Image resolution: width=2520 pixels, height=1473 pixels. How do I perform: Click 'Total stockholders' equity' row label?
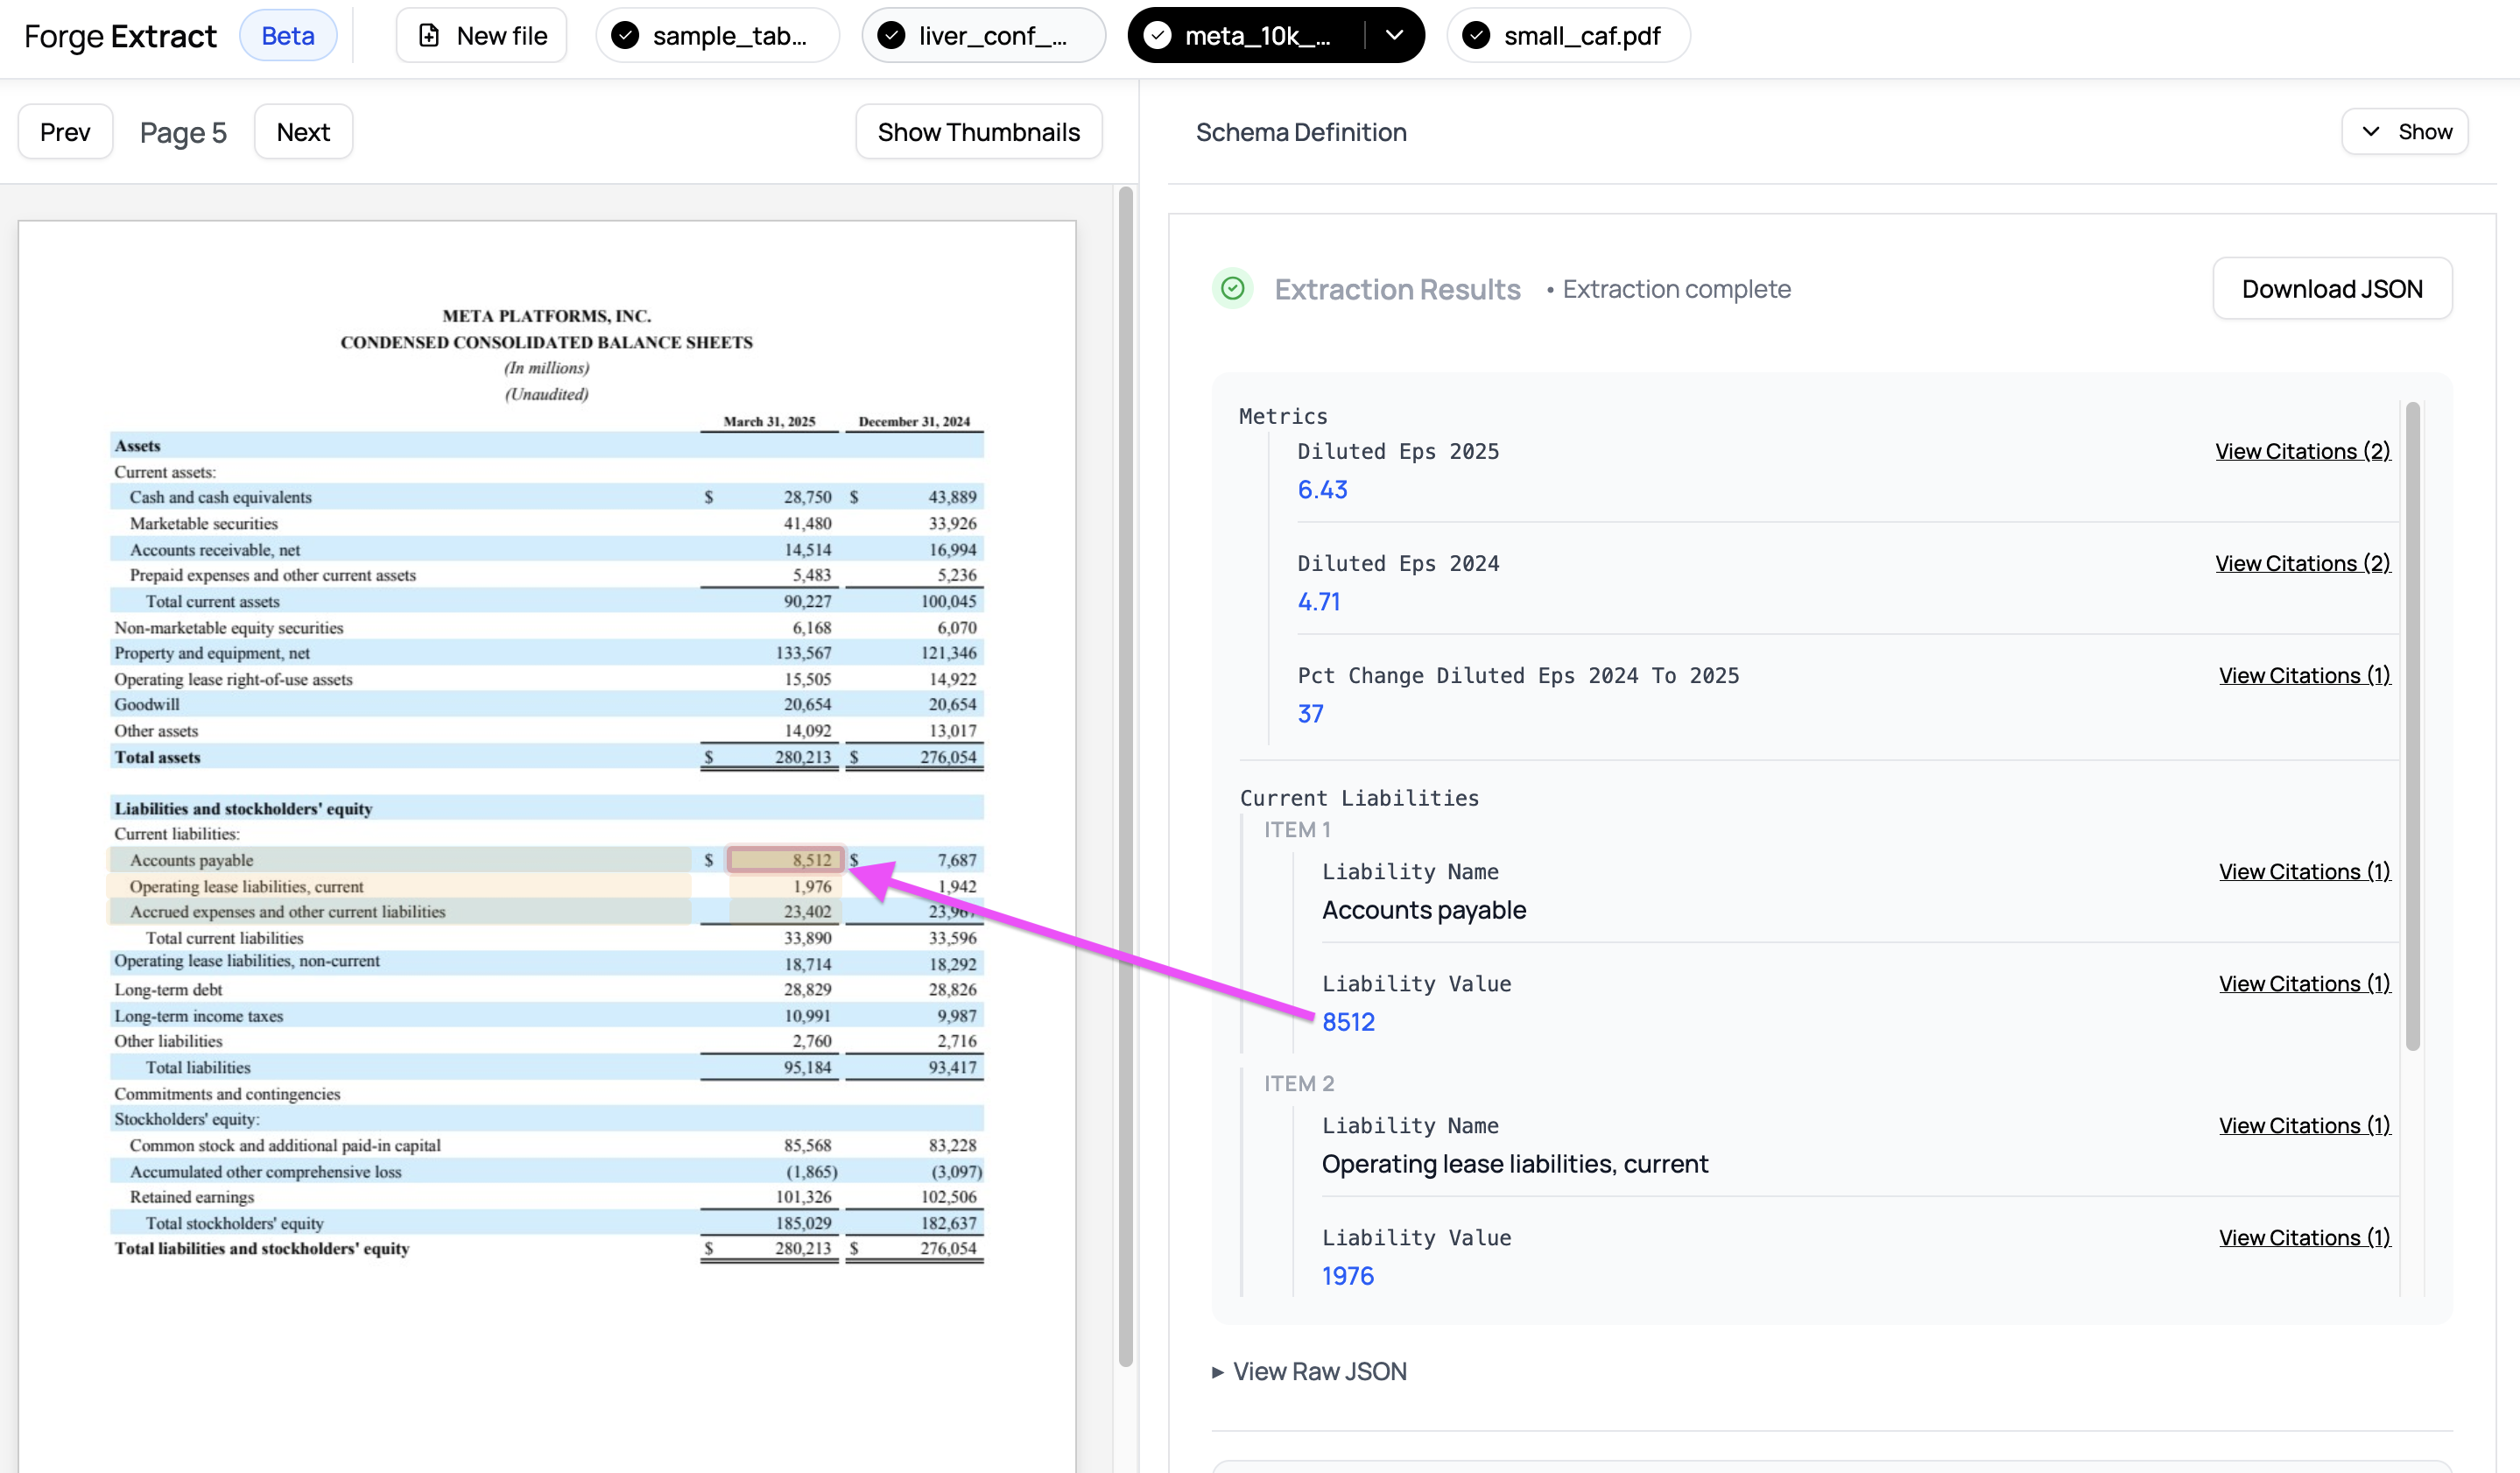pos(235,1223)
